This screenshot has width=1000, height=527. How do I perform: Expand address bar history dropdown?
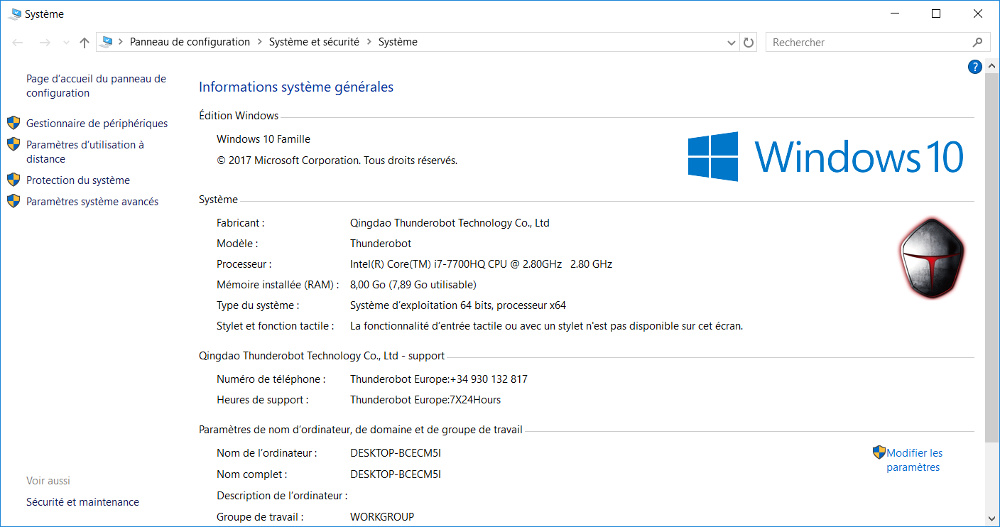tap(731, 42)
